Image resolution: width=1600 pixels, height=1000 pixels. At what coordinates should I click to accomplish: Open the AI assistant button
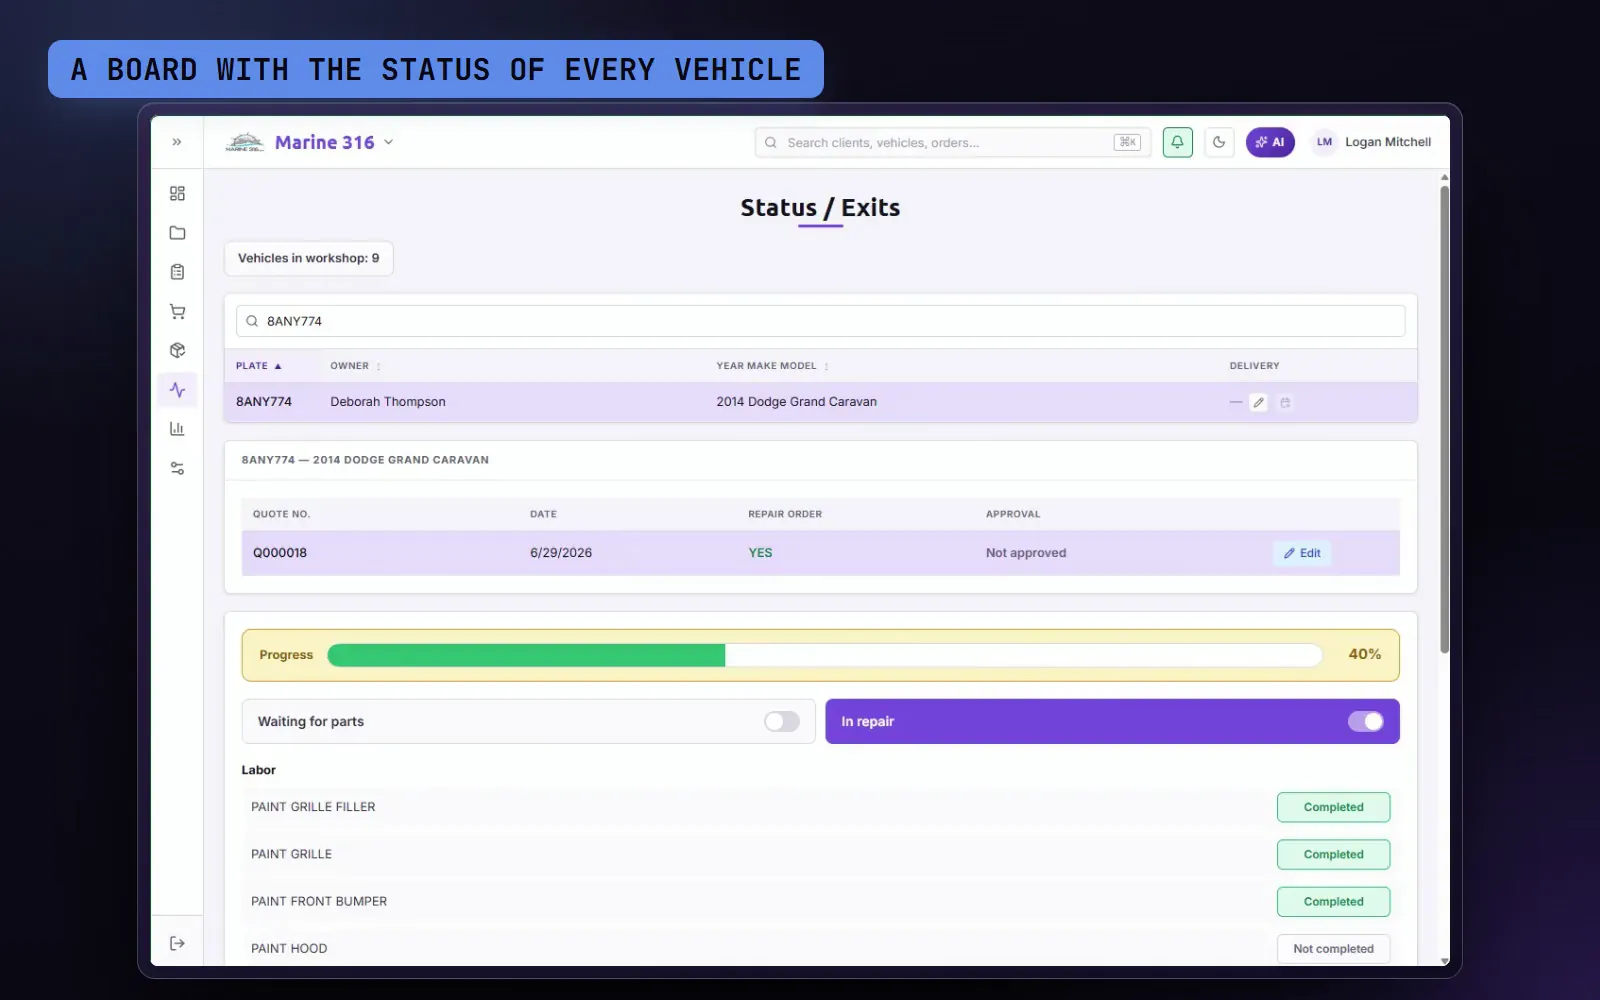coord(1270,142)
